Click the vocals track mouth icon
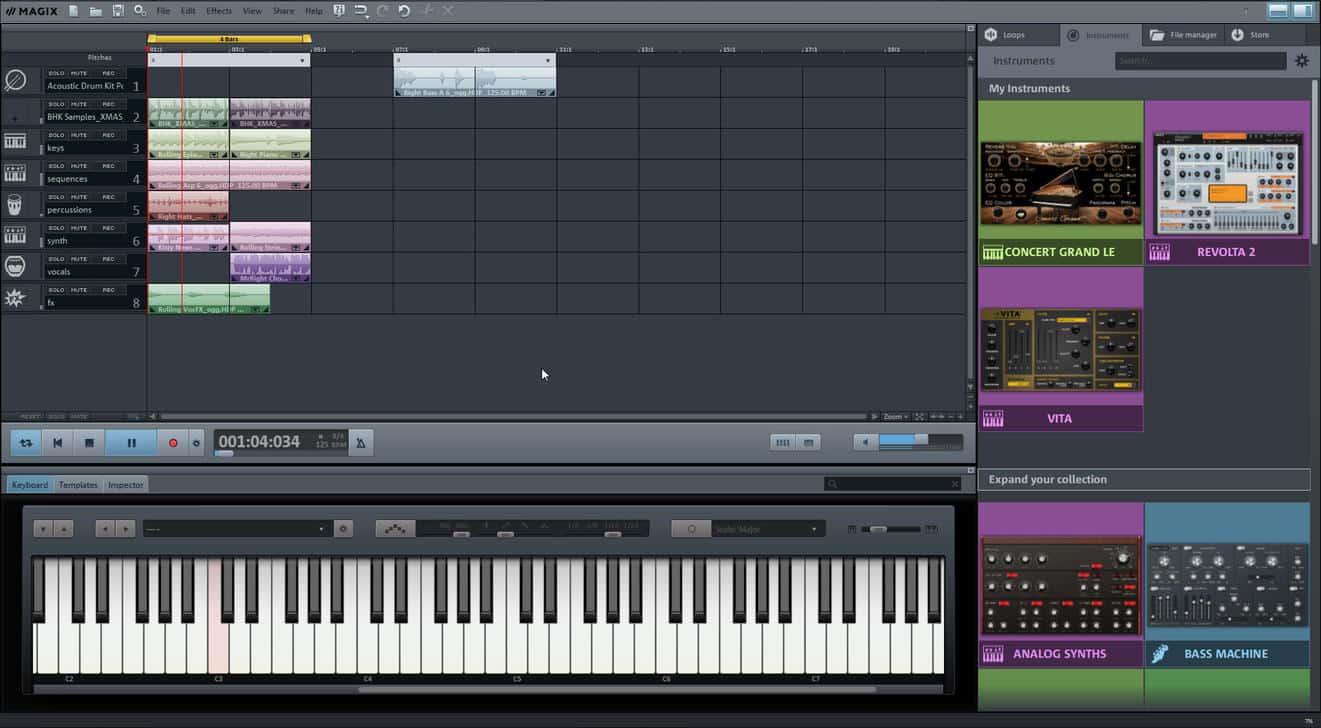The width and height of the screenshot is (1321, 728). [15, 267]
